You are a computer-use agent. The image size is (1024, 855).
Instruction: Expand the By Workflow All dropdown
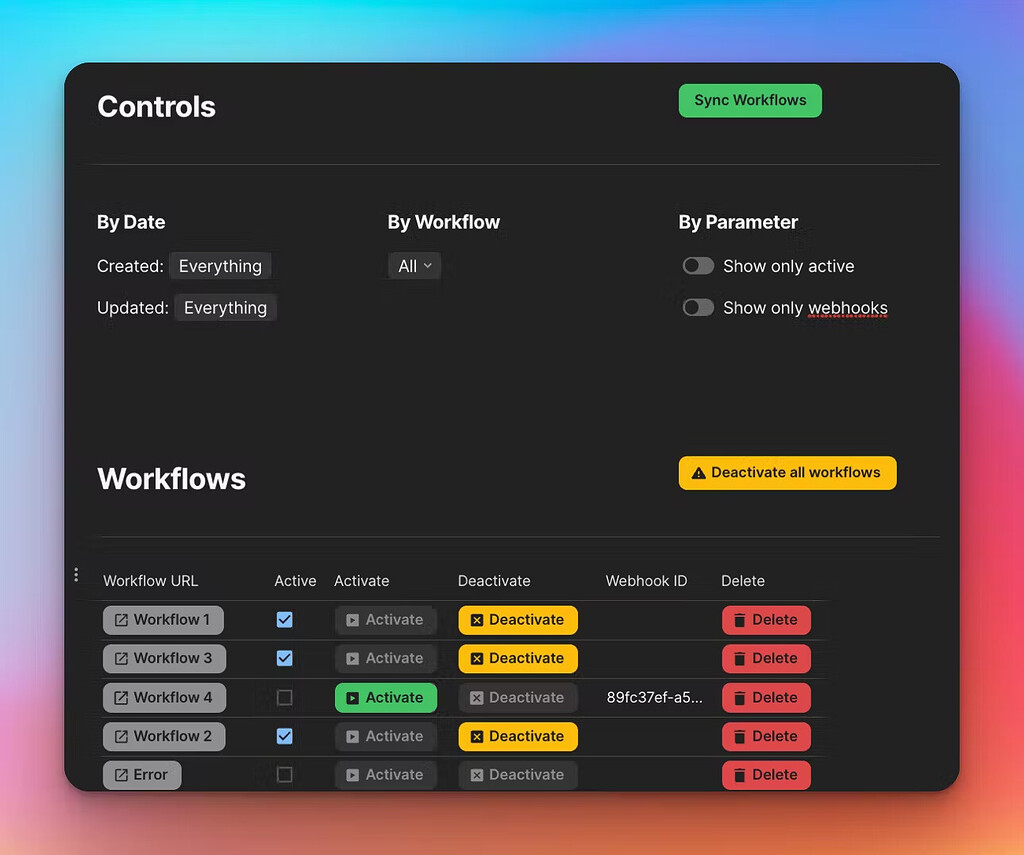coord(414,266)
